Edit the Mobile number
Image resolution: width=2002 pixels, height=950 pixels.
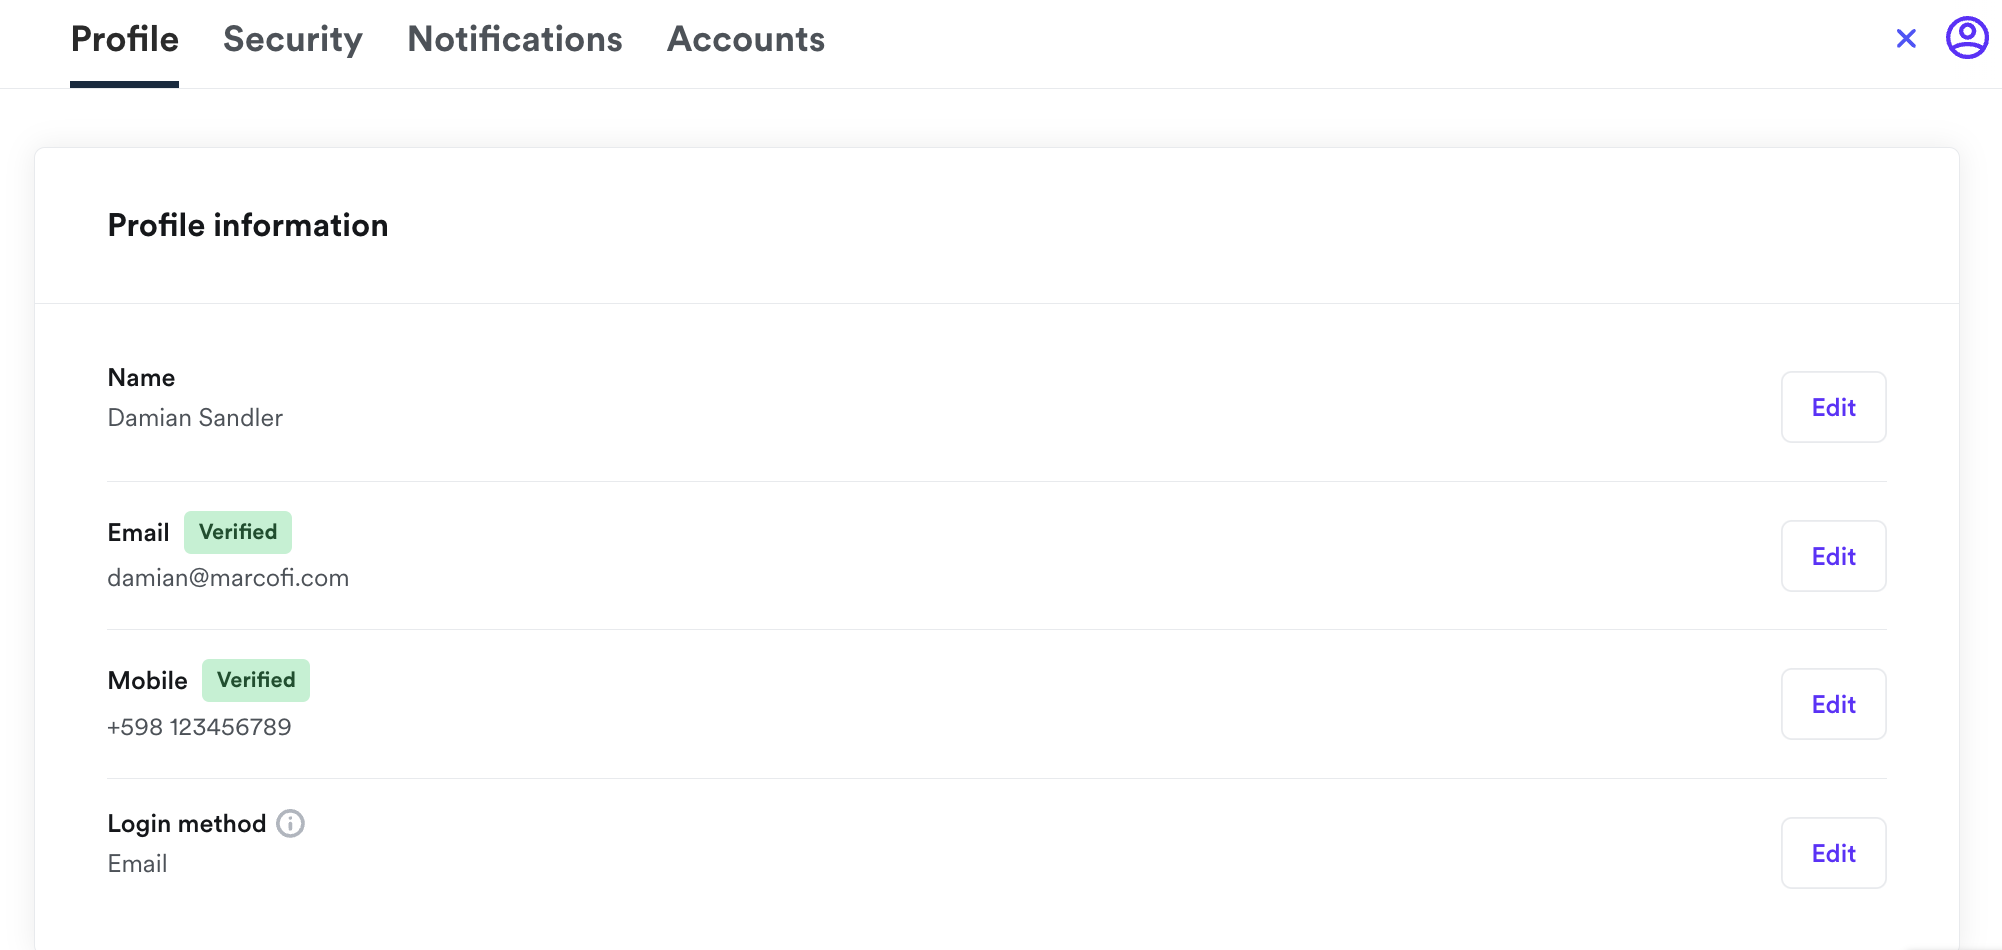(1833, 704)
